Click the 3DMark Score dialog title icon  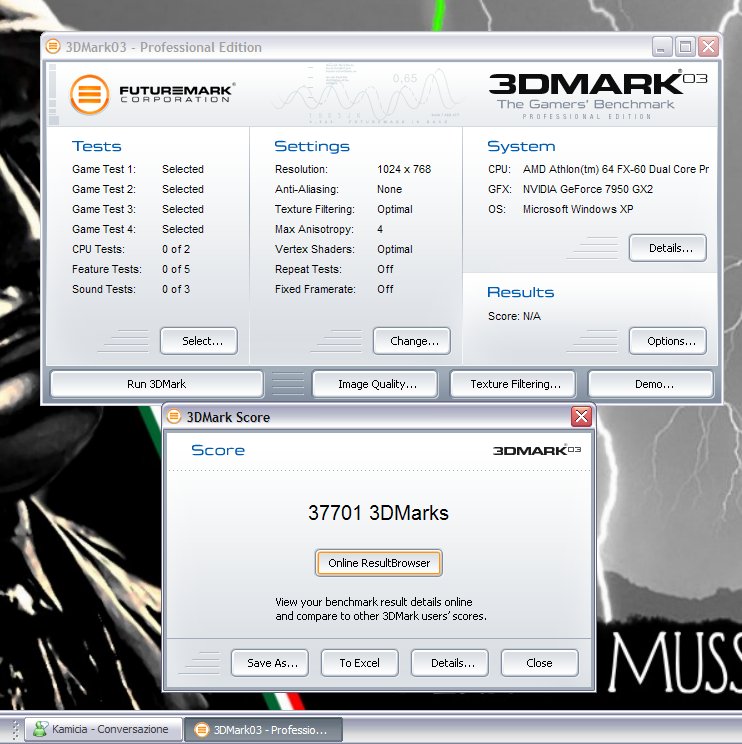[x=176, y=417]
